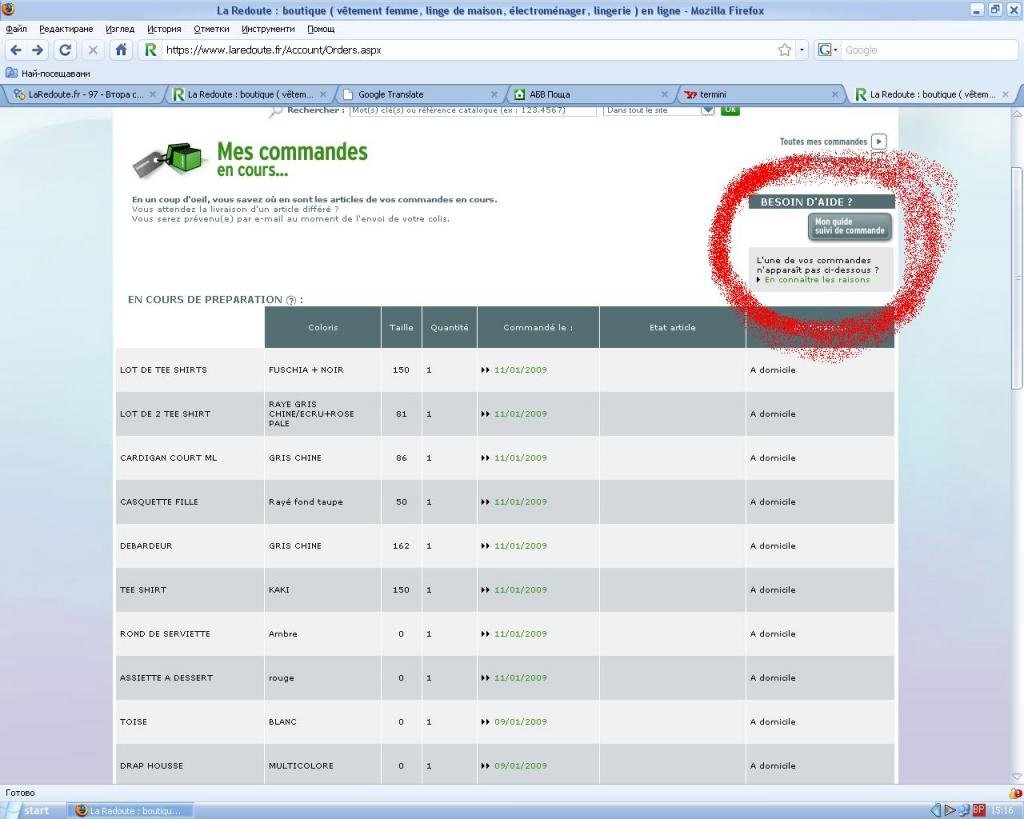Go to the Firefox Home page
1024x819 pixels.
click(121, 50)
